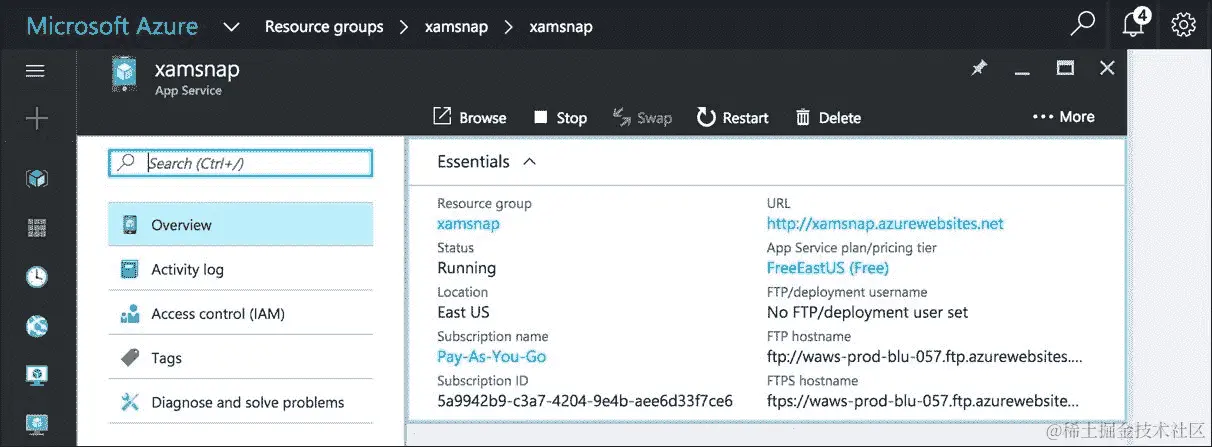Click the East US location value
Screen dimensions: 1212x447
(x=463, y=312)
